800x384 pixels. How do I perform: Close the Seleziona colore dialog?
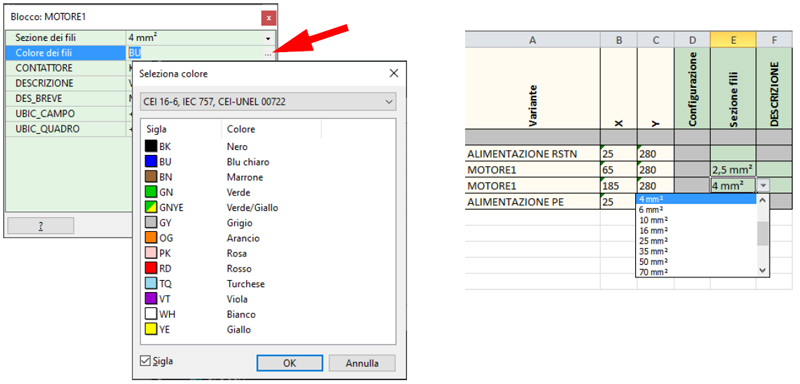[x=393, y=73]
